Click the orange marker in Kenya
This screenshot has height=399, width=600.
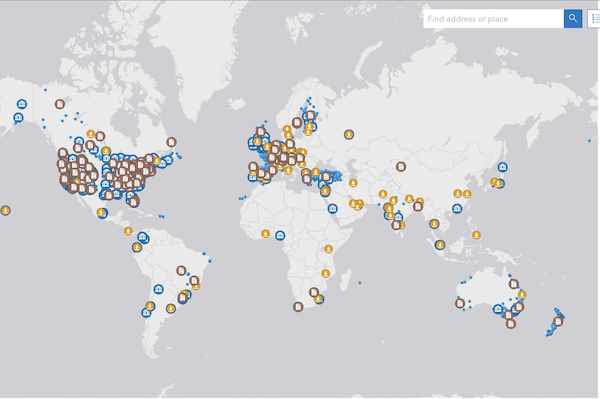pos(328,249)
